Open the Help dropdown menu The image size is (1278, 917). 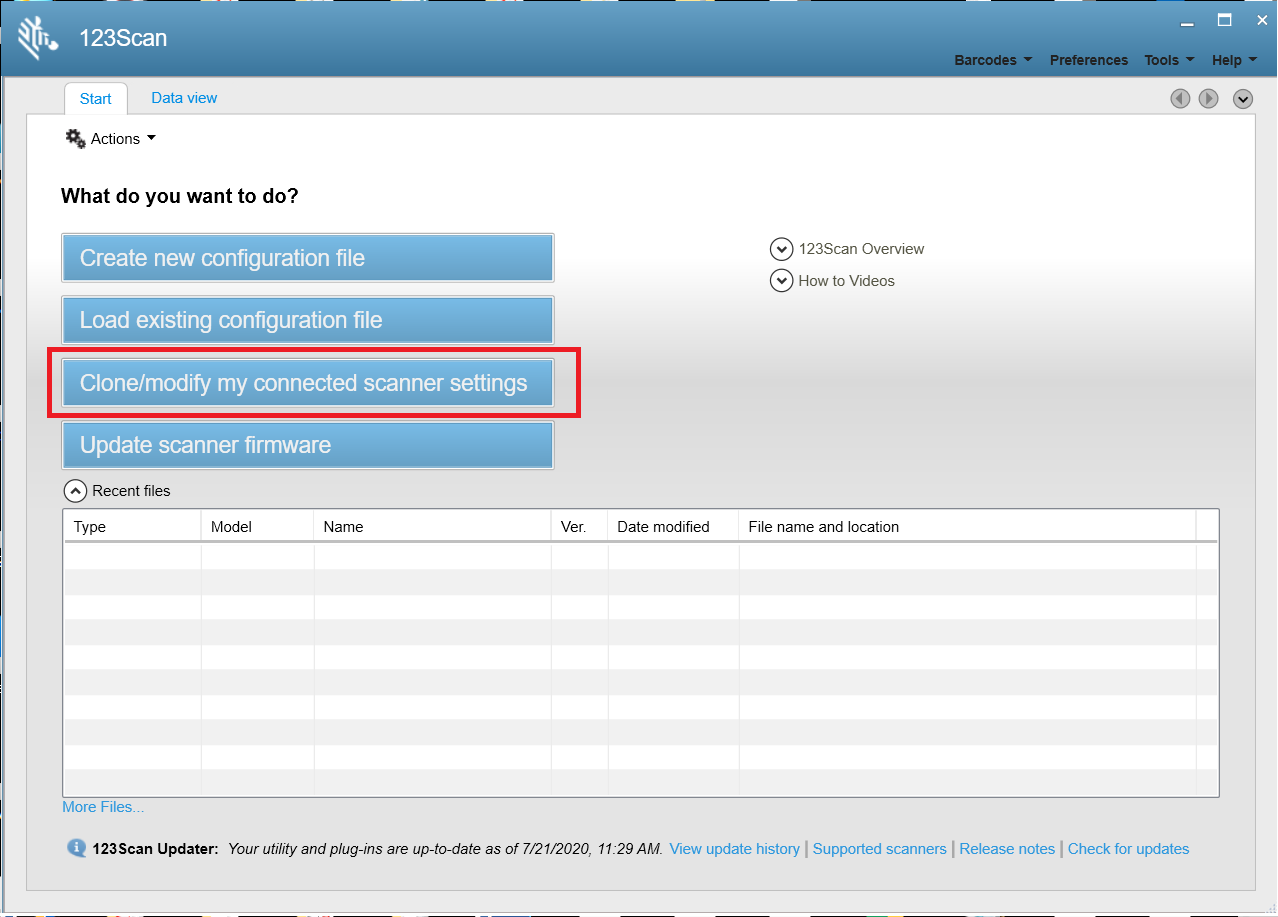point(1233,60)
